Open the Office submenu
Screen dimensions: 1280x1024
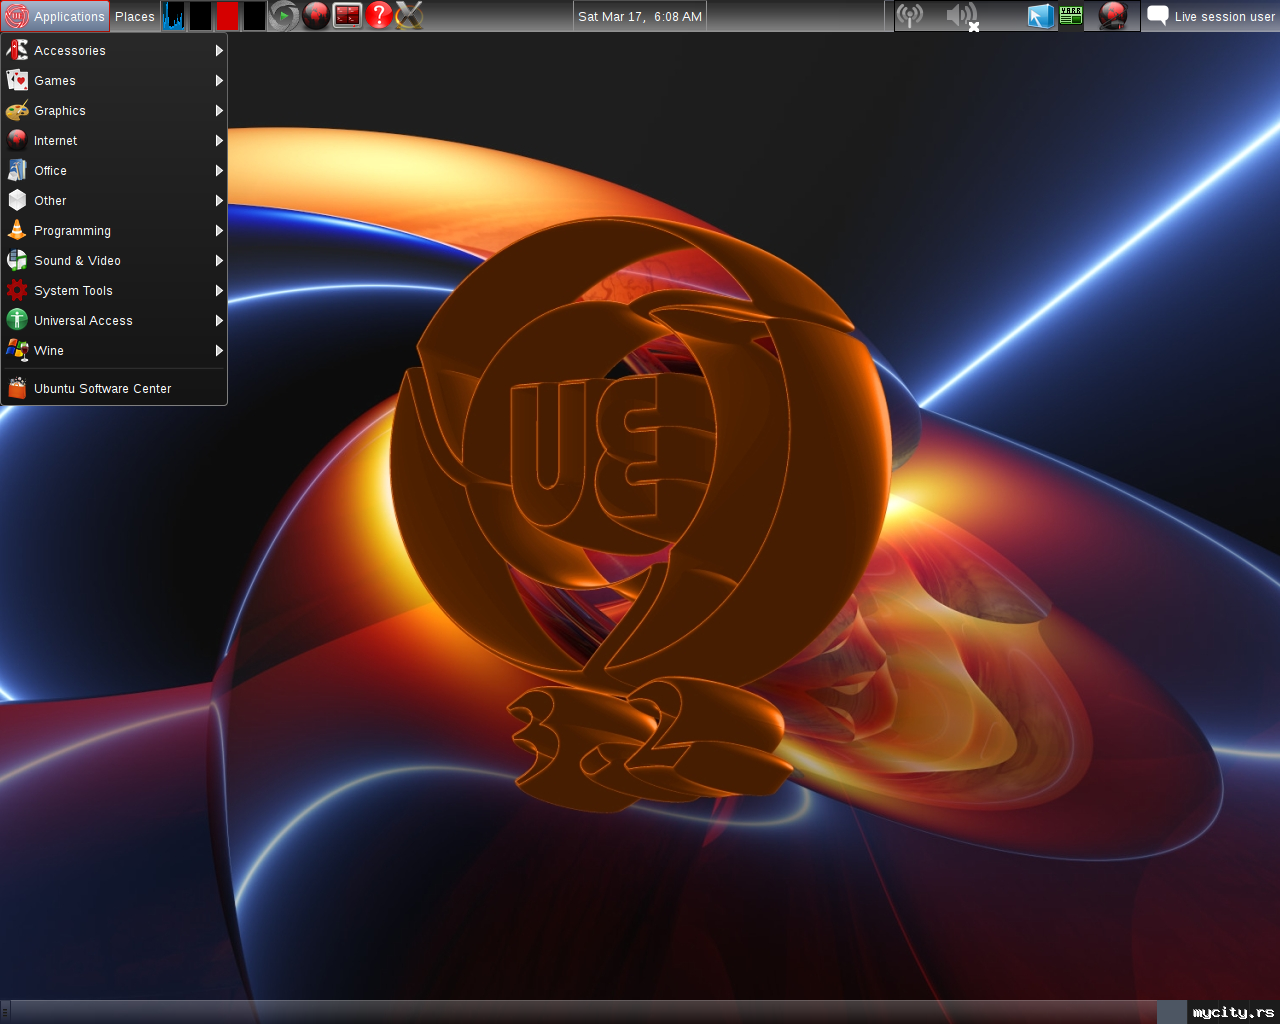click(x=114, y=170)
